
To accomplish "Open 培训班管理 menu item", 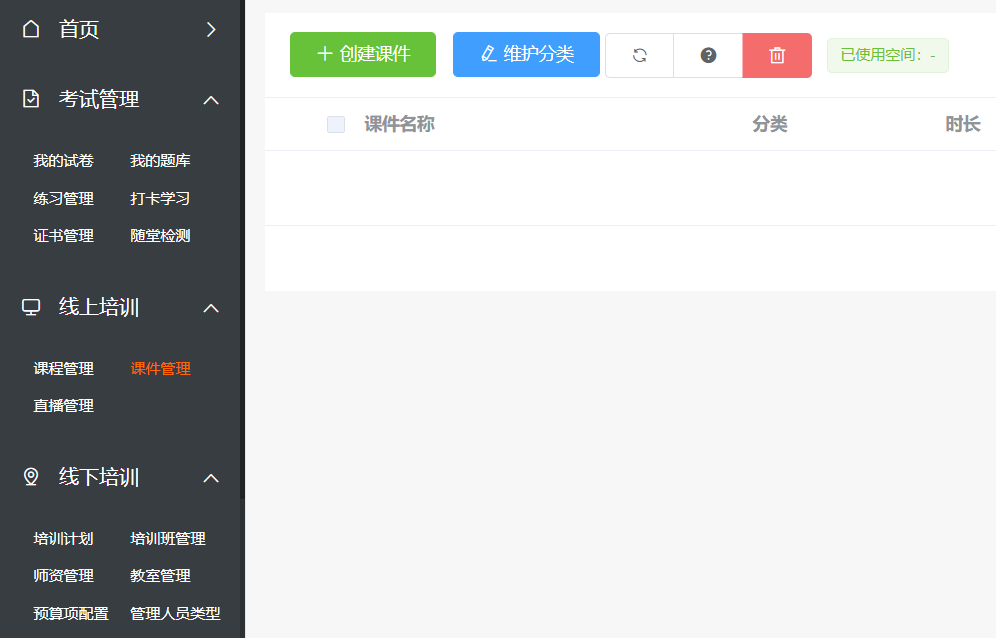I will (168, 539).
